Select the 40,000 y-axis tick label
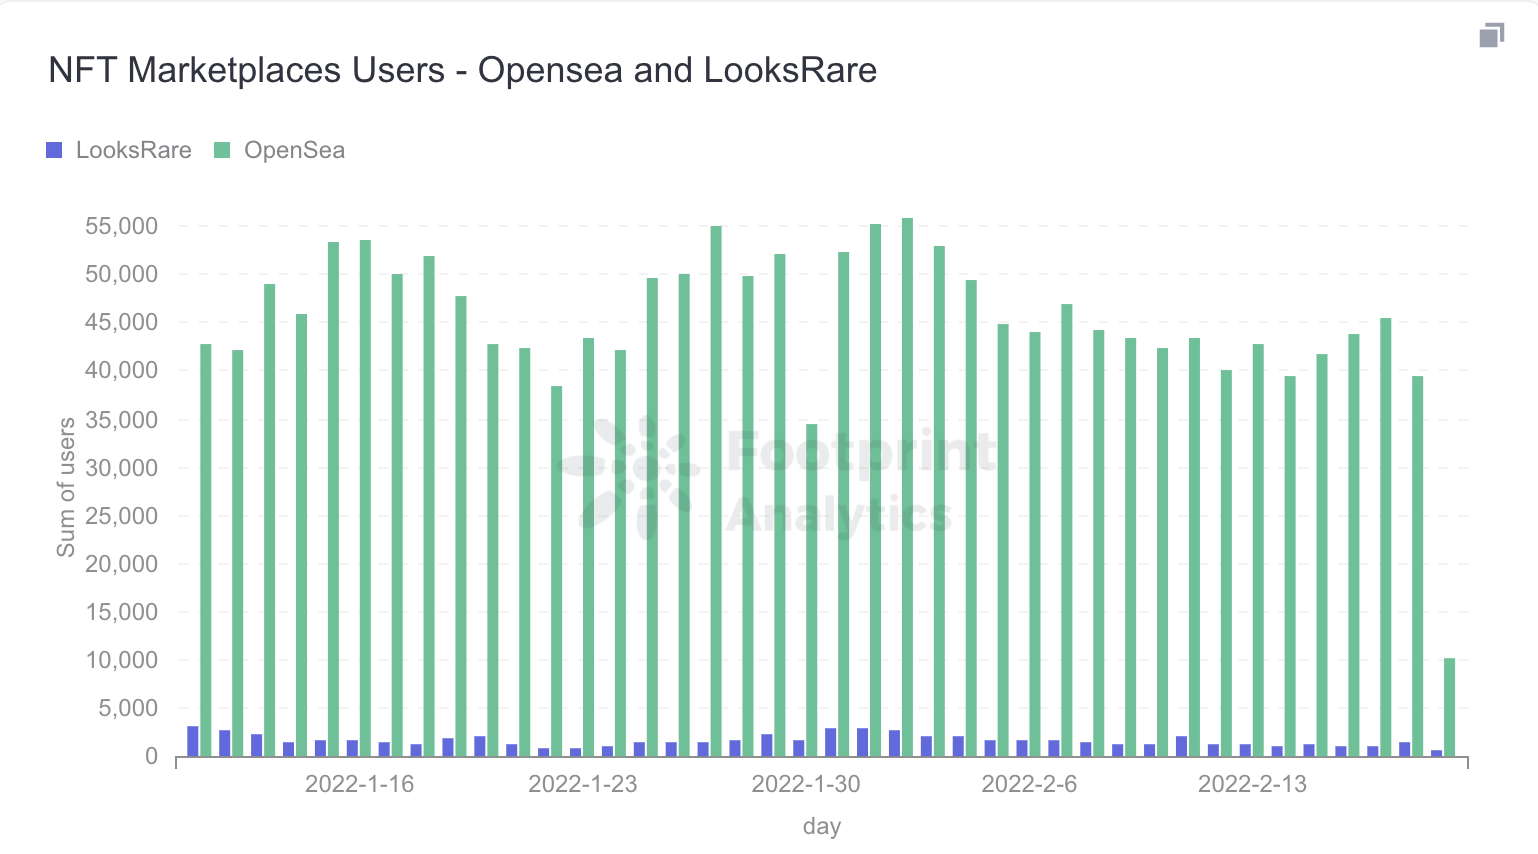Screen dimensions: 1538x854 (x=122, y=370)
